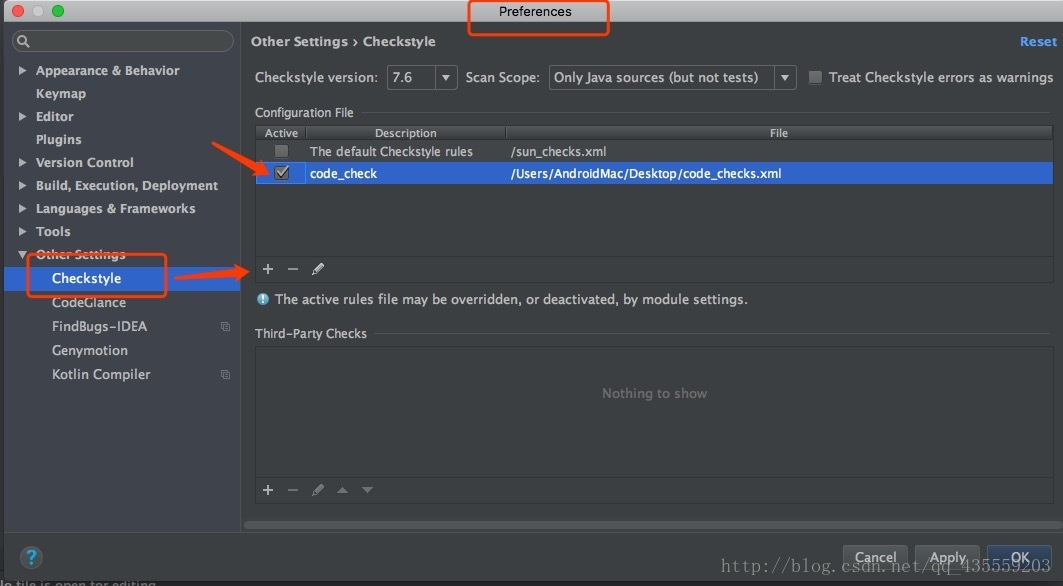Edit third-party check pencil icon

317,490
